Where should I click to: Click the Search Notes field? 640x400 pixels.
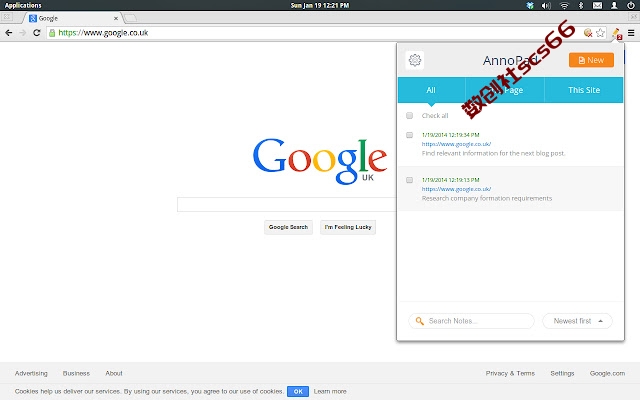(471, 321)
